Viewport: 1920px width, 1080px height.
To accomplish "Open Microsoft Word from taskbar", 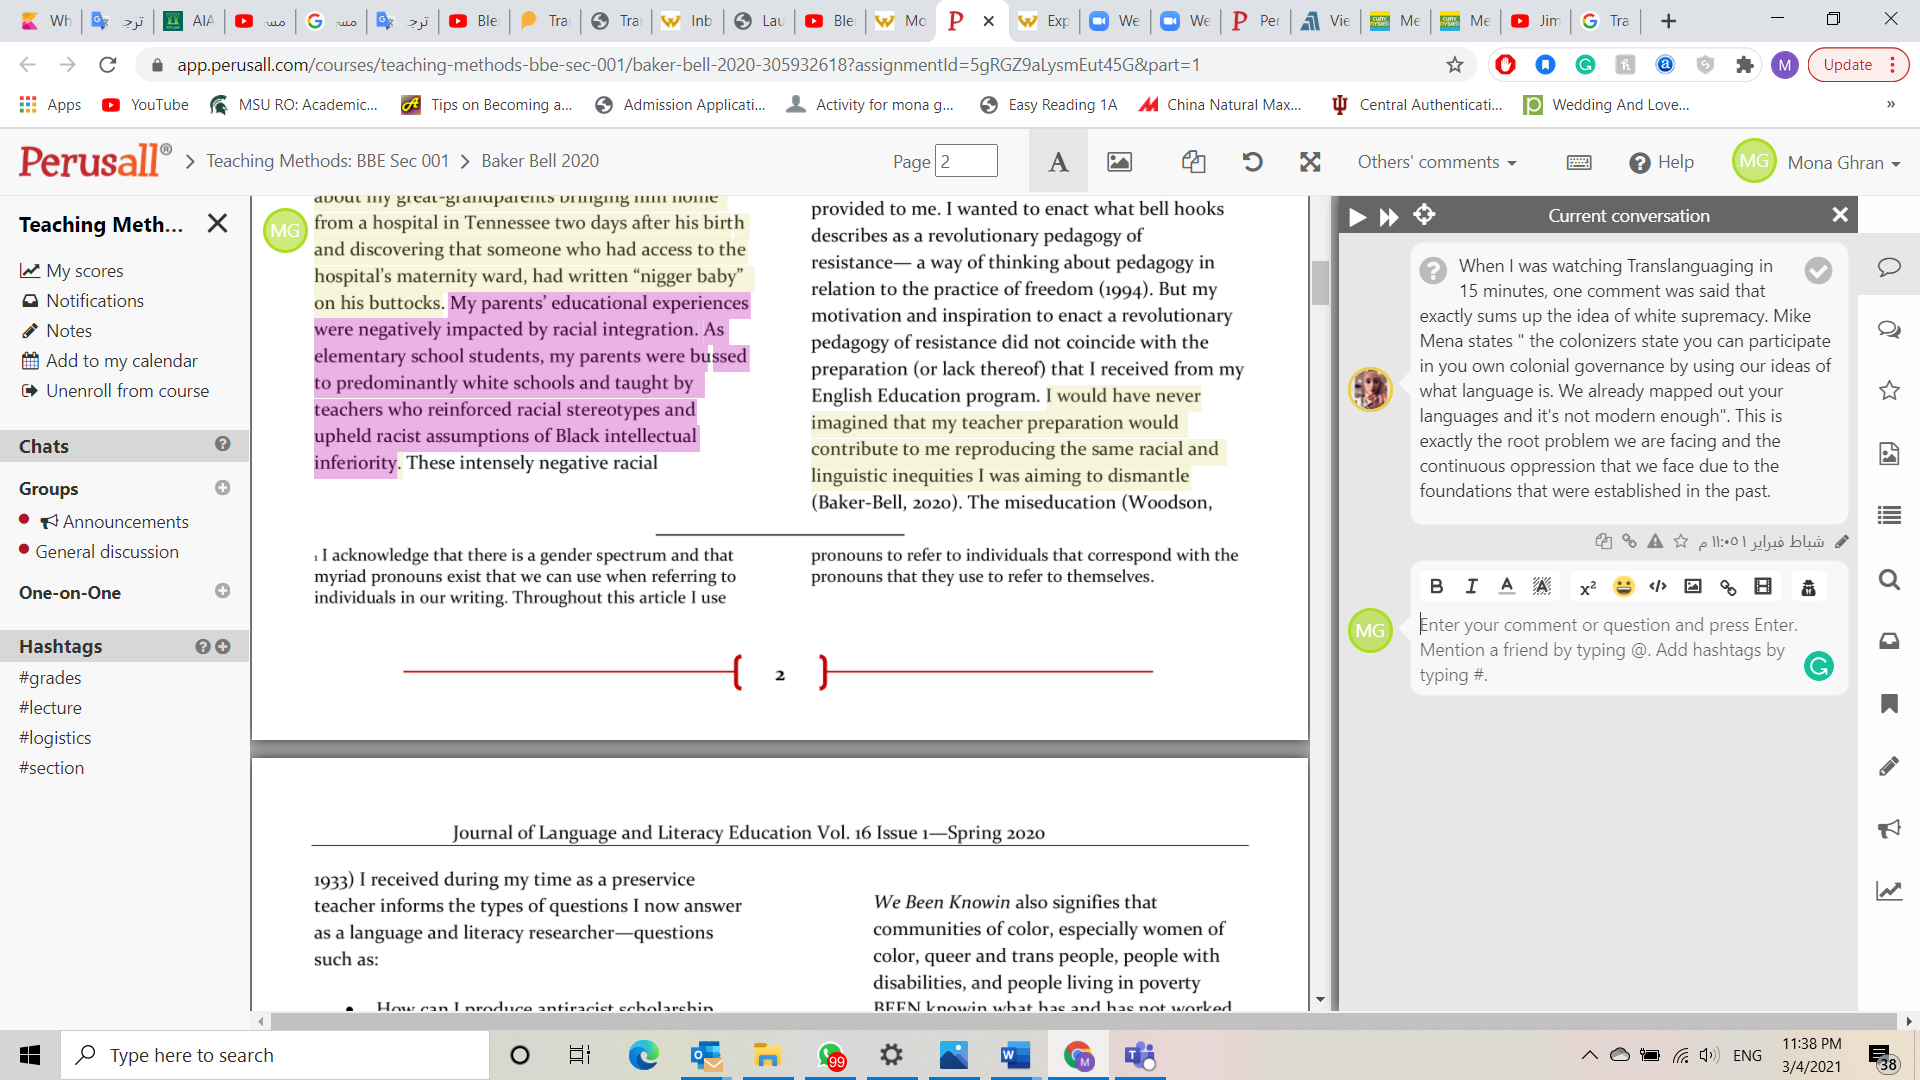I will click(1015, 1055).
